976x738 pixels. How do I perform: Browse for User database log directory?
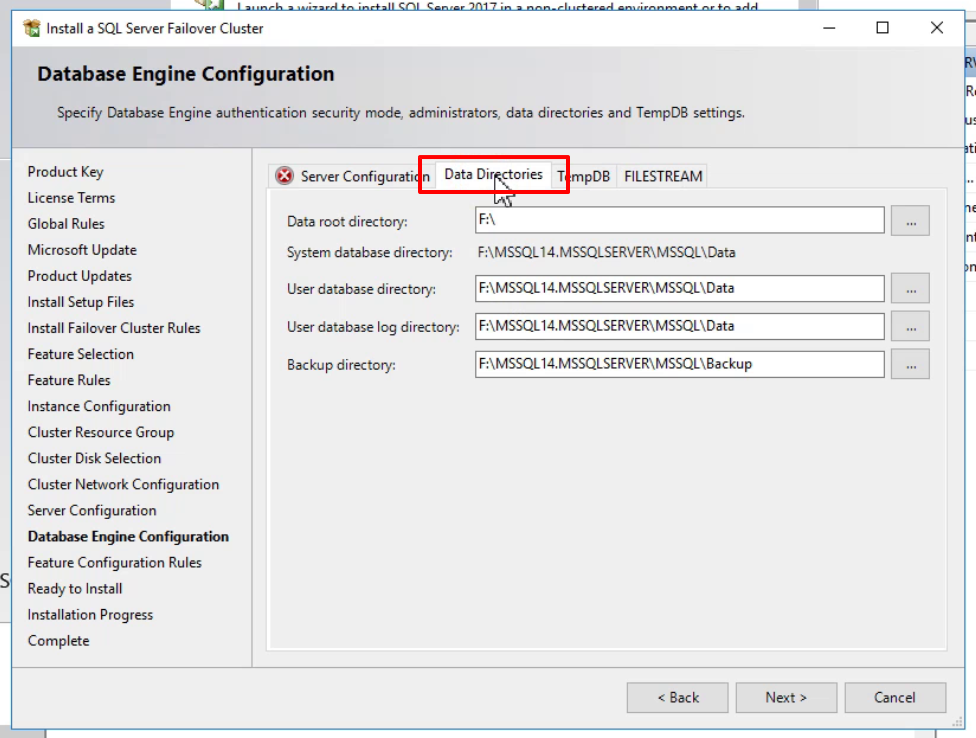[910, 327]
